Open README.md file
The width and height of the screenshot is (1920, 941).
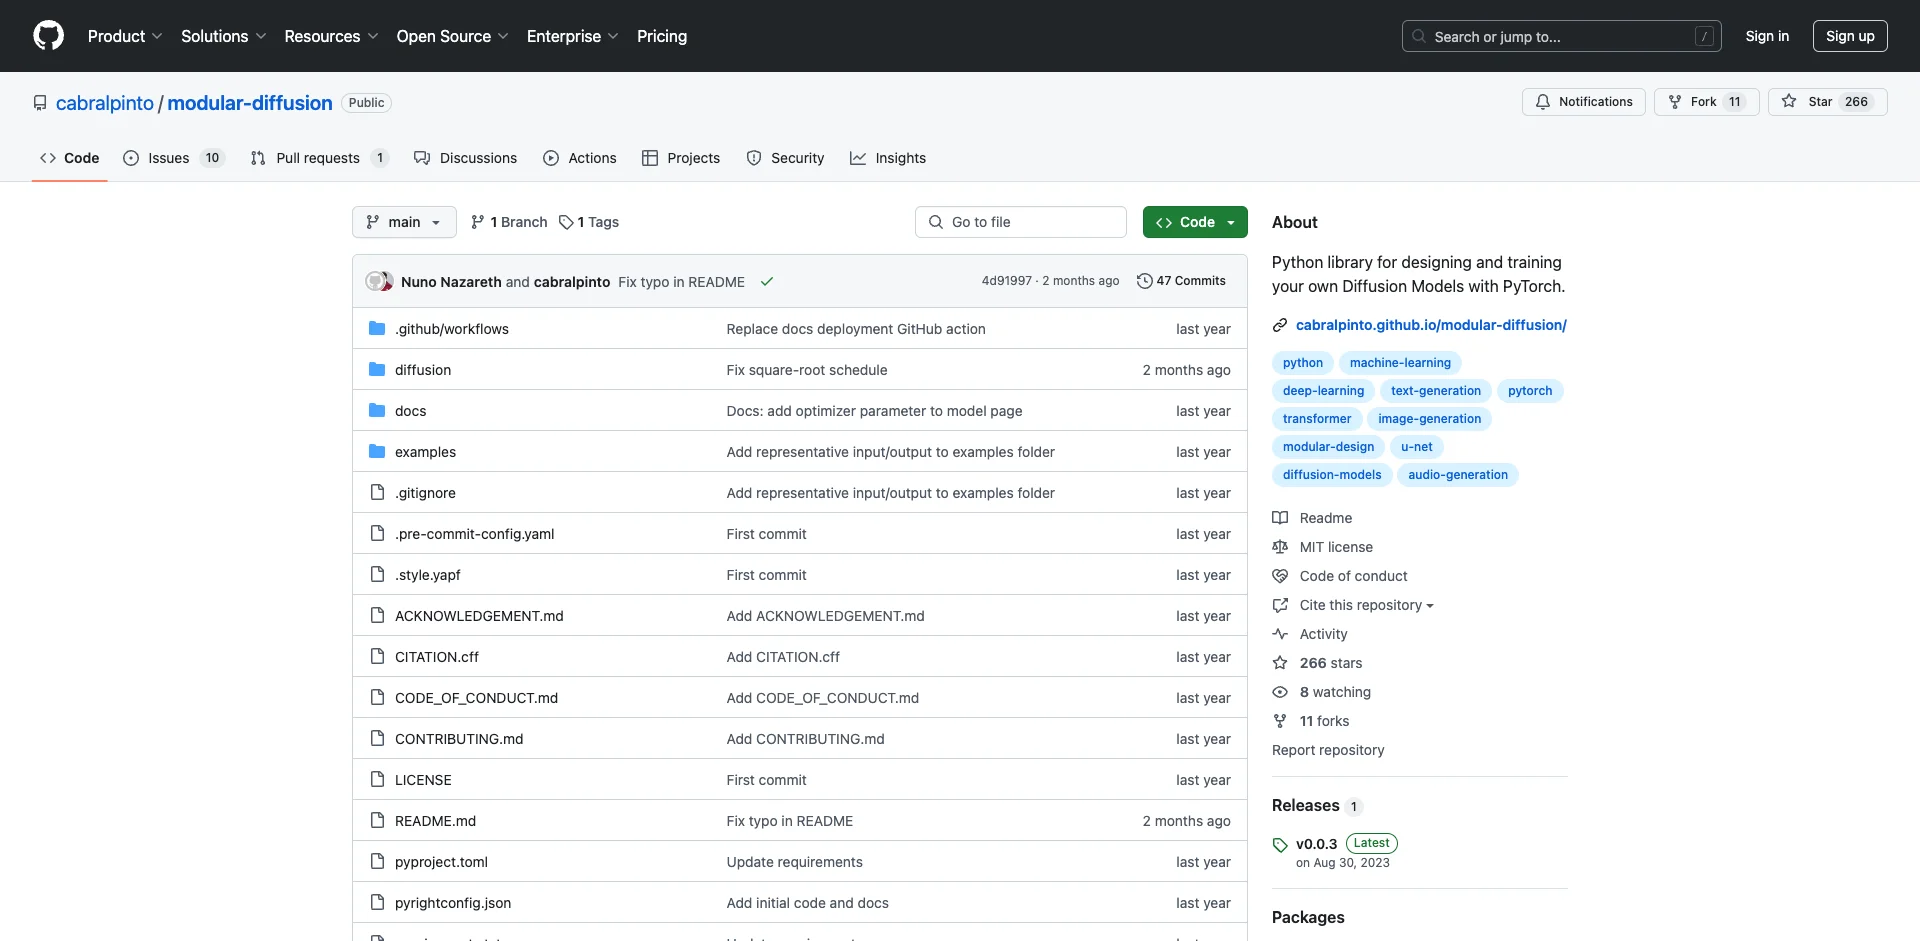coord(435,821)
